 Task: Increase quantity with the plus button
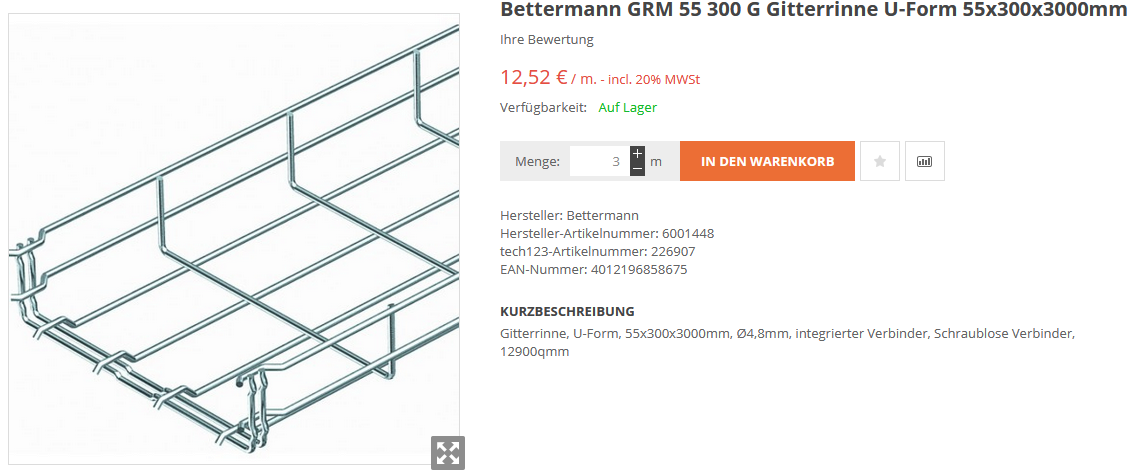pyautogui.click(x=637, y=154)
